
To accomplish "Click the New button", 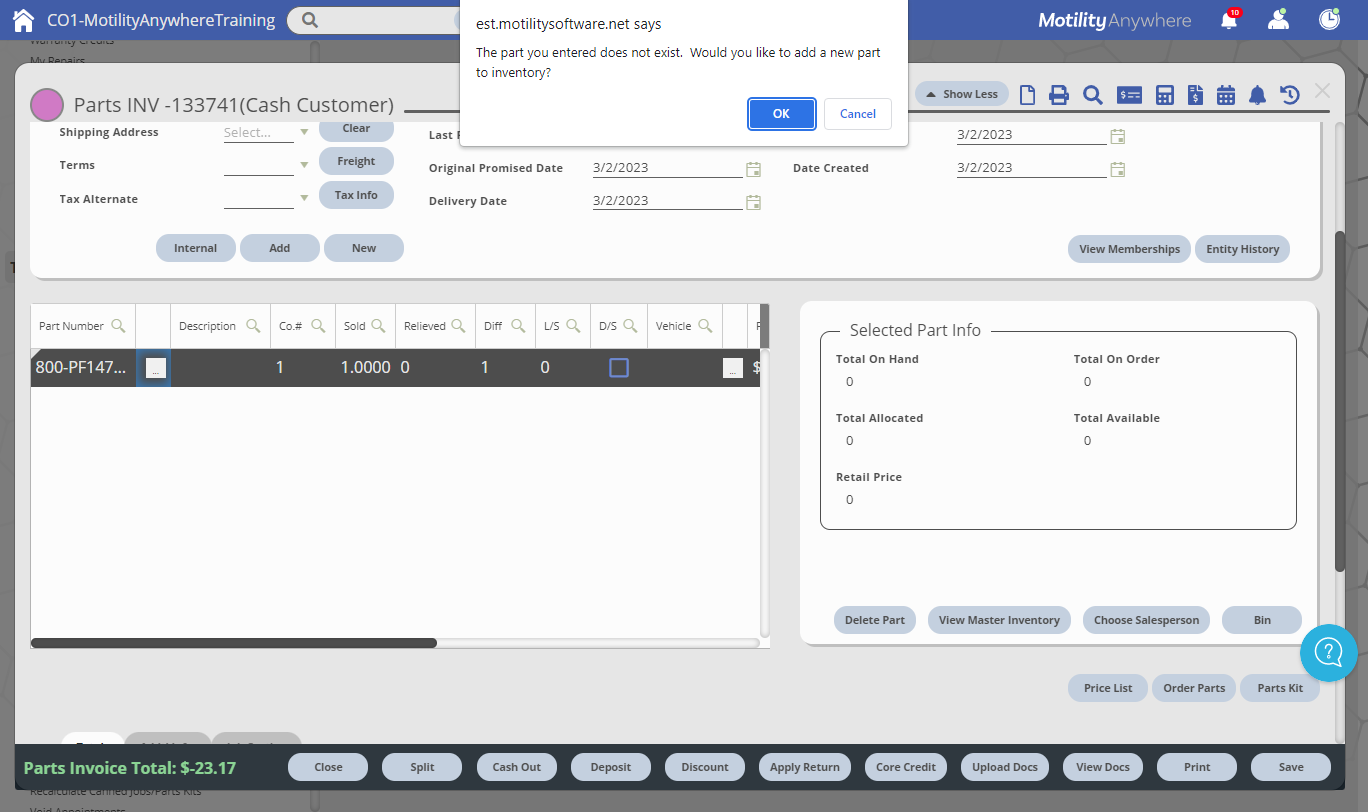I will (x=364, y=248).
